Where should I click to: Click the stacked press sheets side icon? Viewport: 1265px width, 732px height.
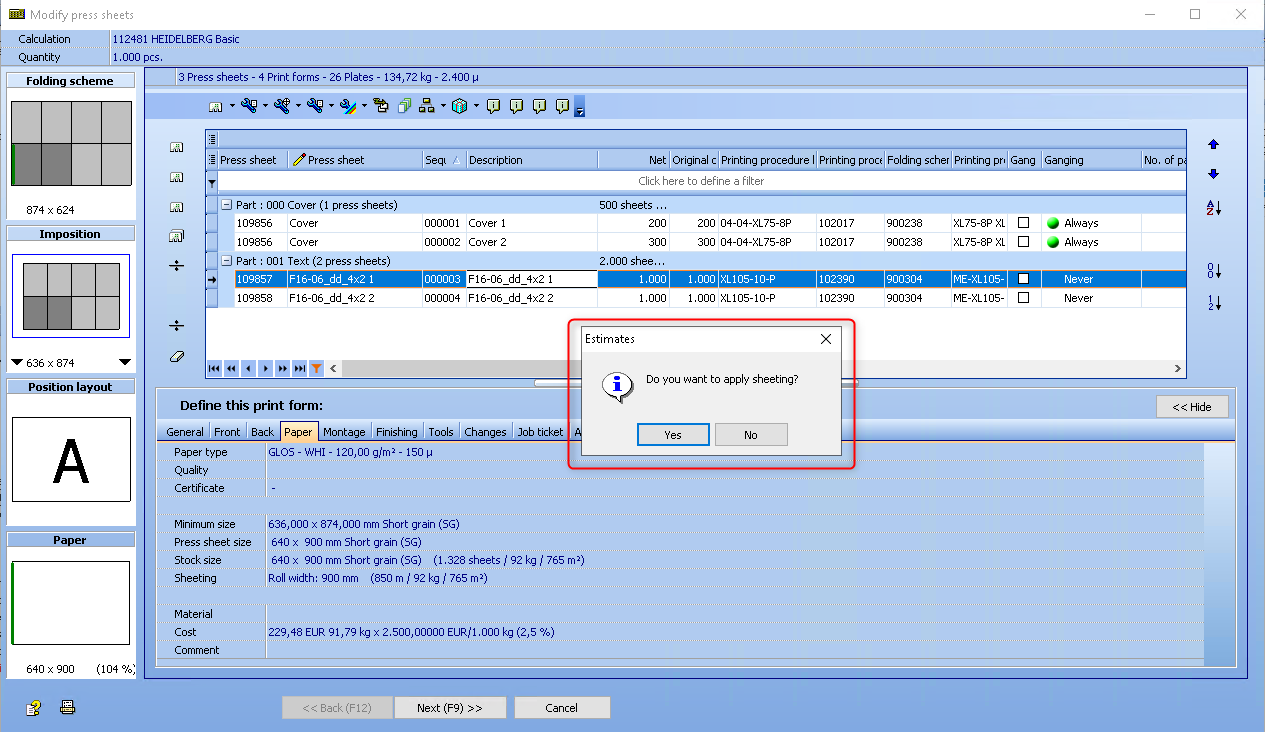coord(177,236)
